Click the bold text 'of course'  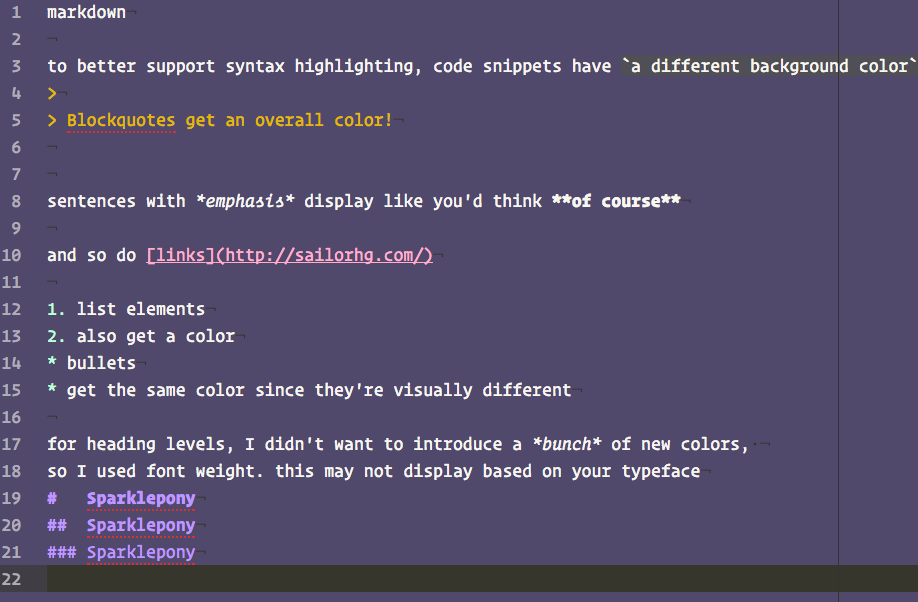click(x=616, y=201)
